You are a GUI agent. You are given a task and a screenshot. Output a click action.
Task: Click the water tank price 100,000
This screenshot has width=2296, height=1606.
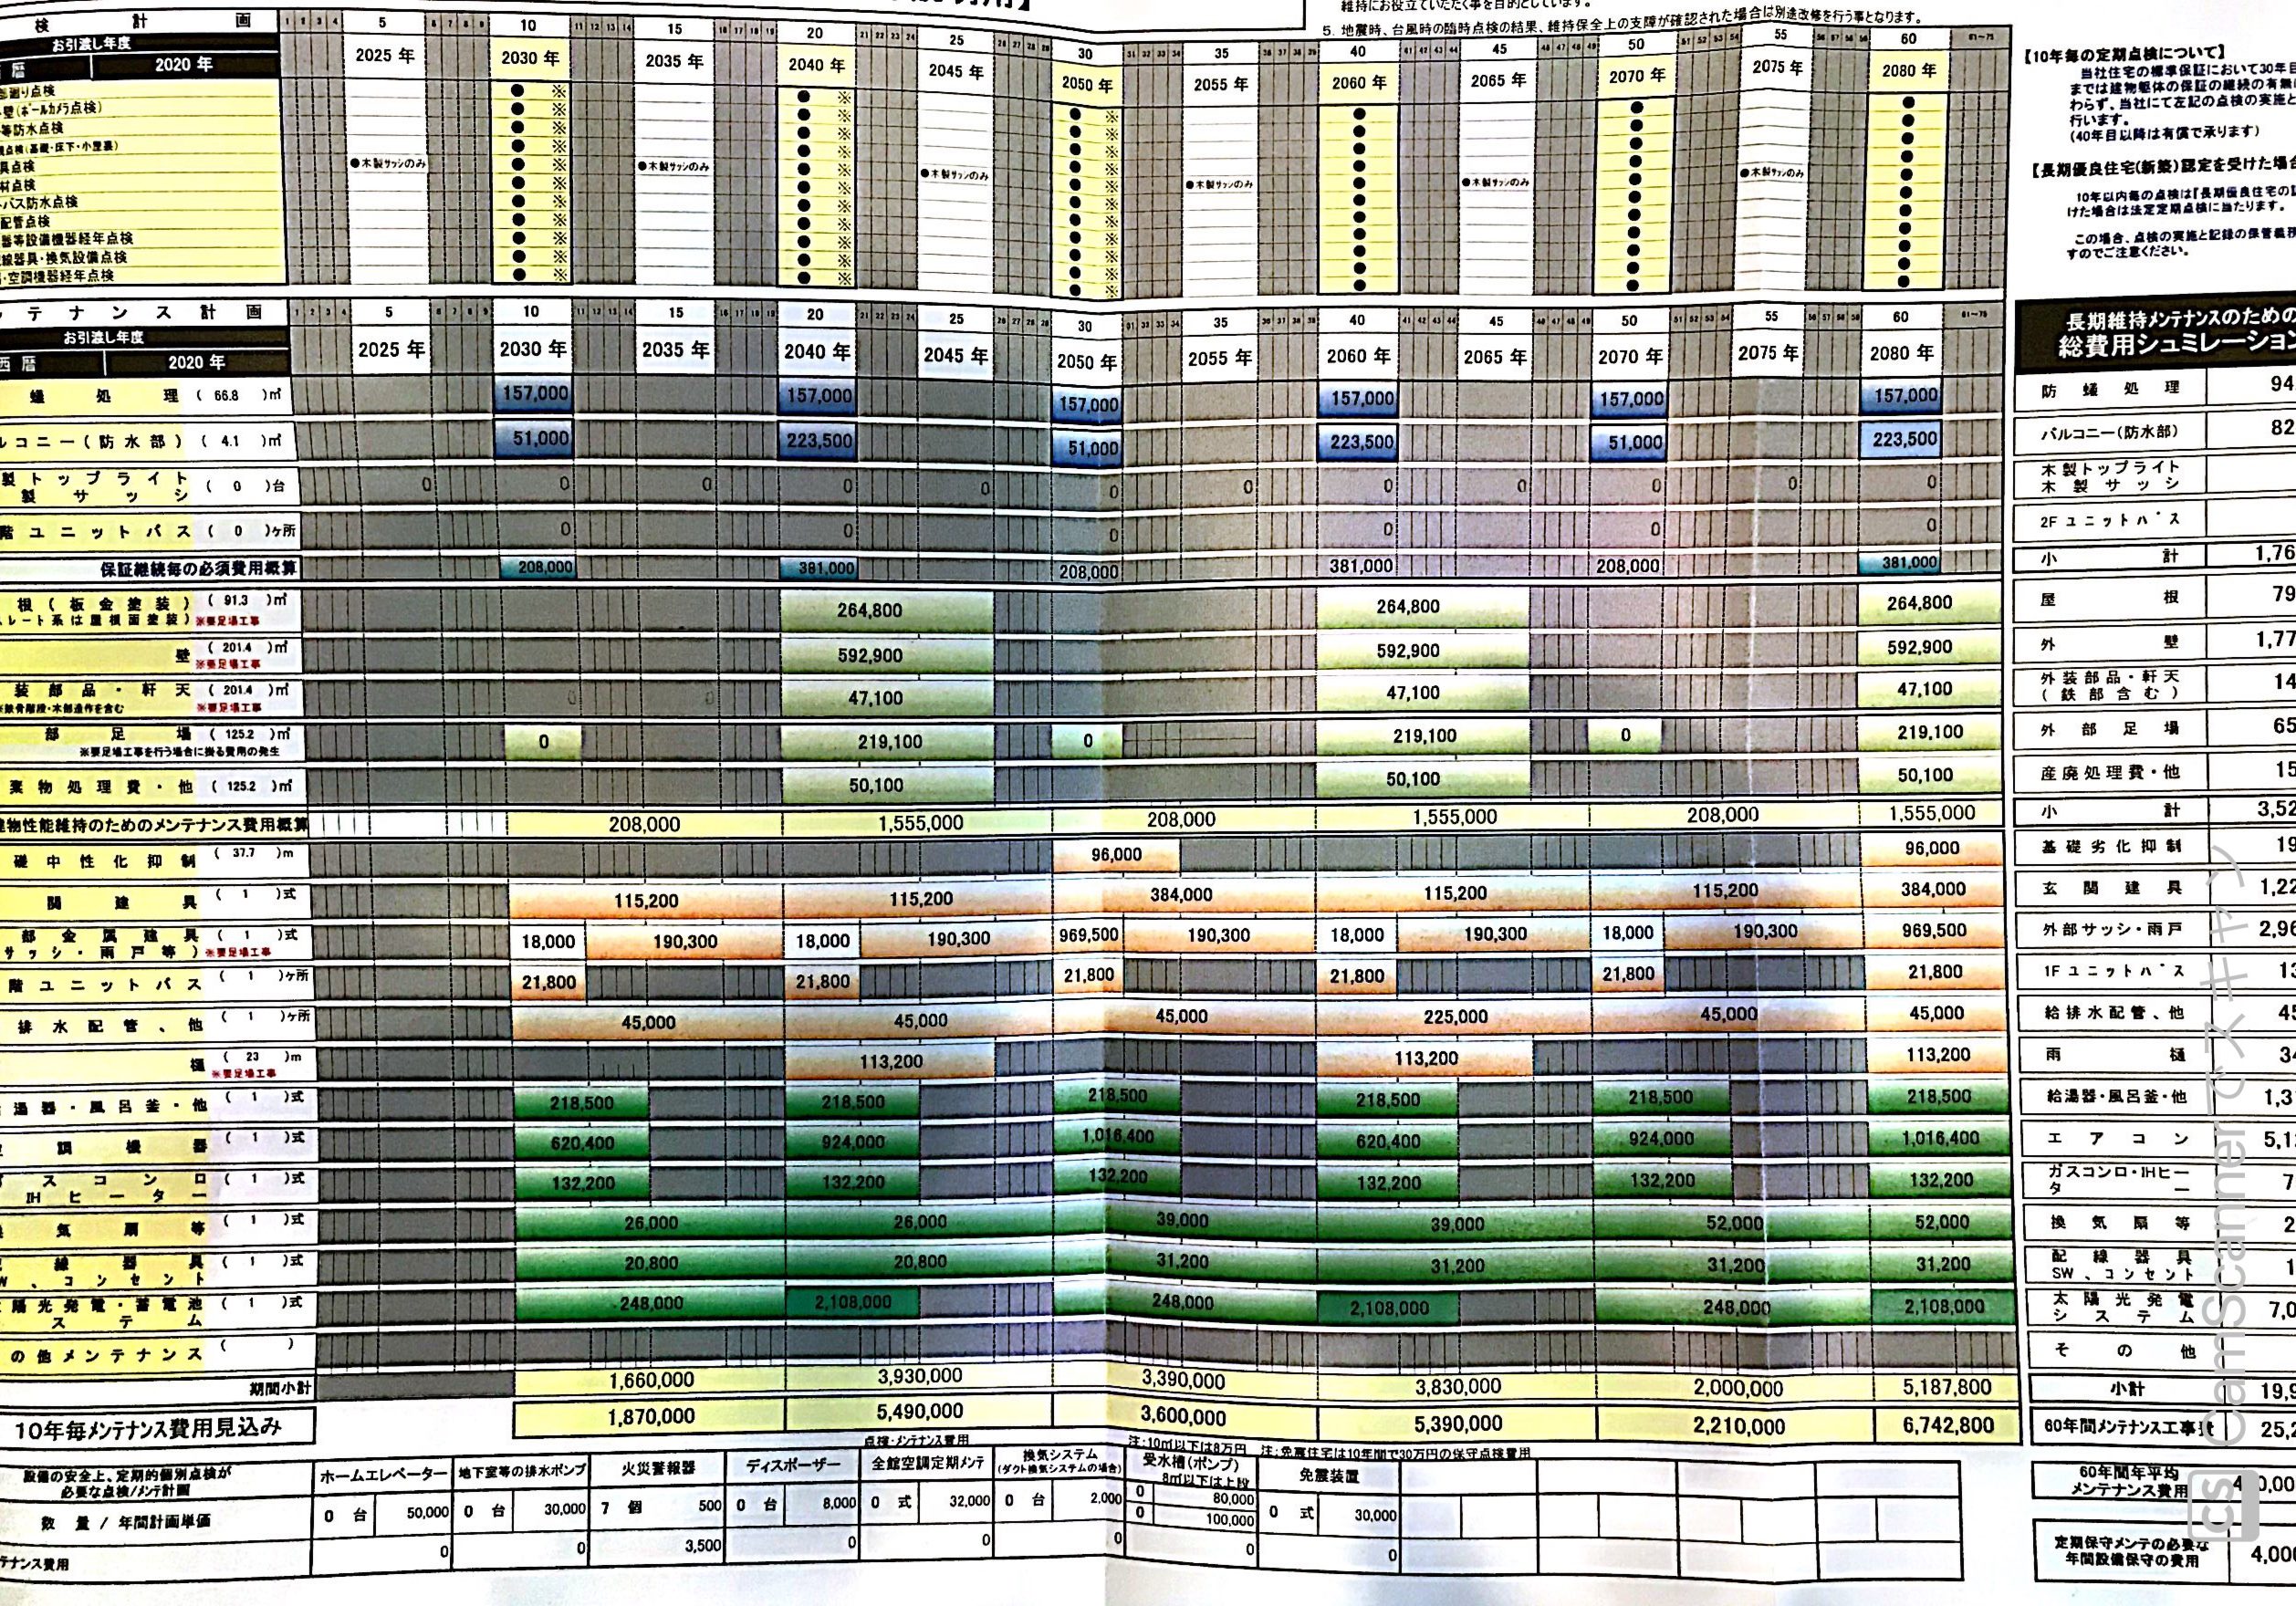click(1230, 1521)
